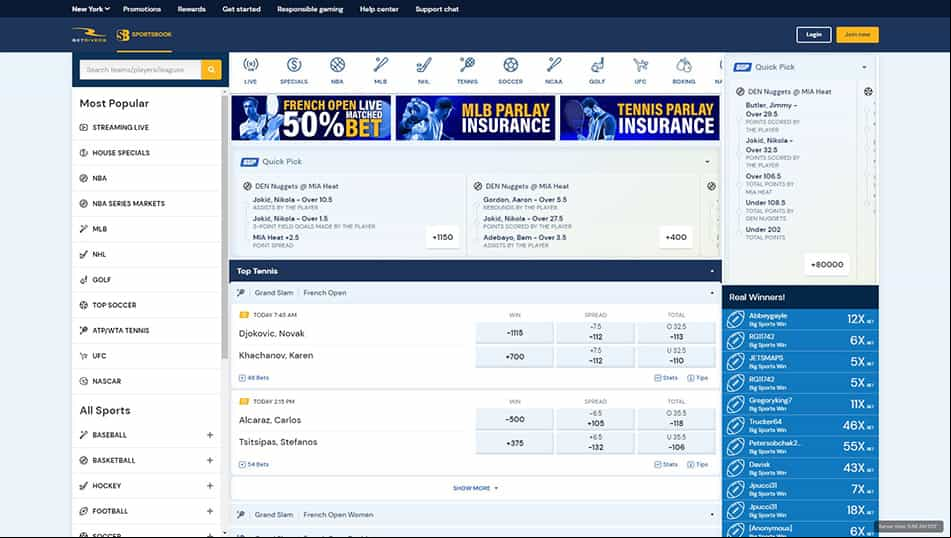Collapse the French Open league row
The width and height of the screenshot is (951, 538).
(x=712, y=293)
